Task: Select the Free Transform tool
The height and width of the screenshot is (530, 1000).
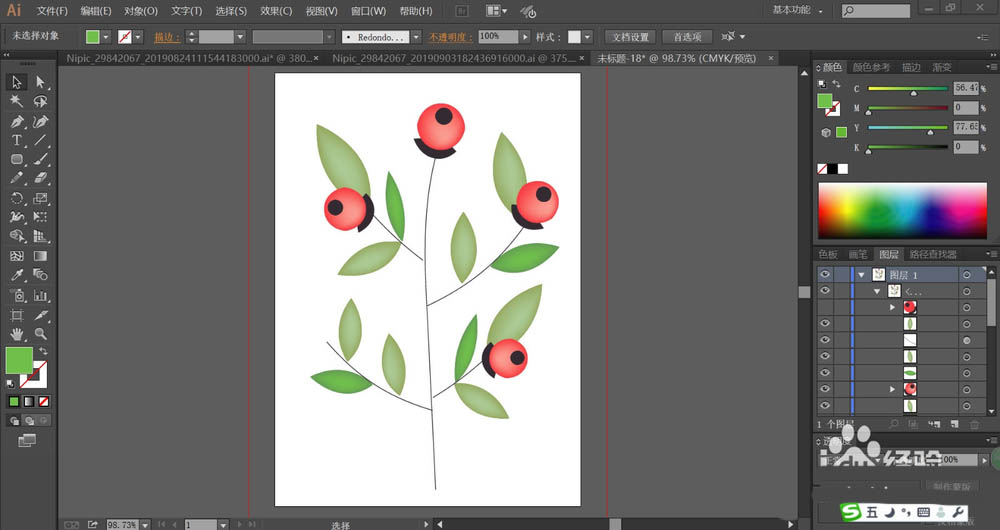Action: pyautogui.click(x=40, y=217)
